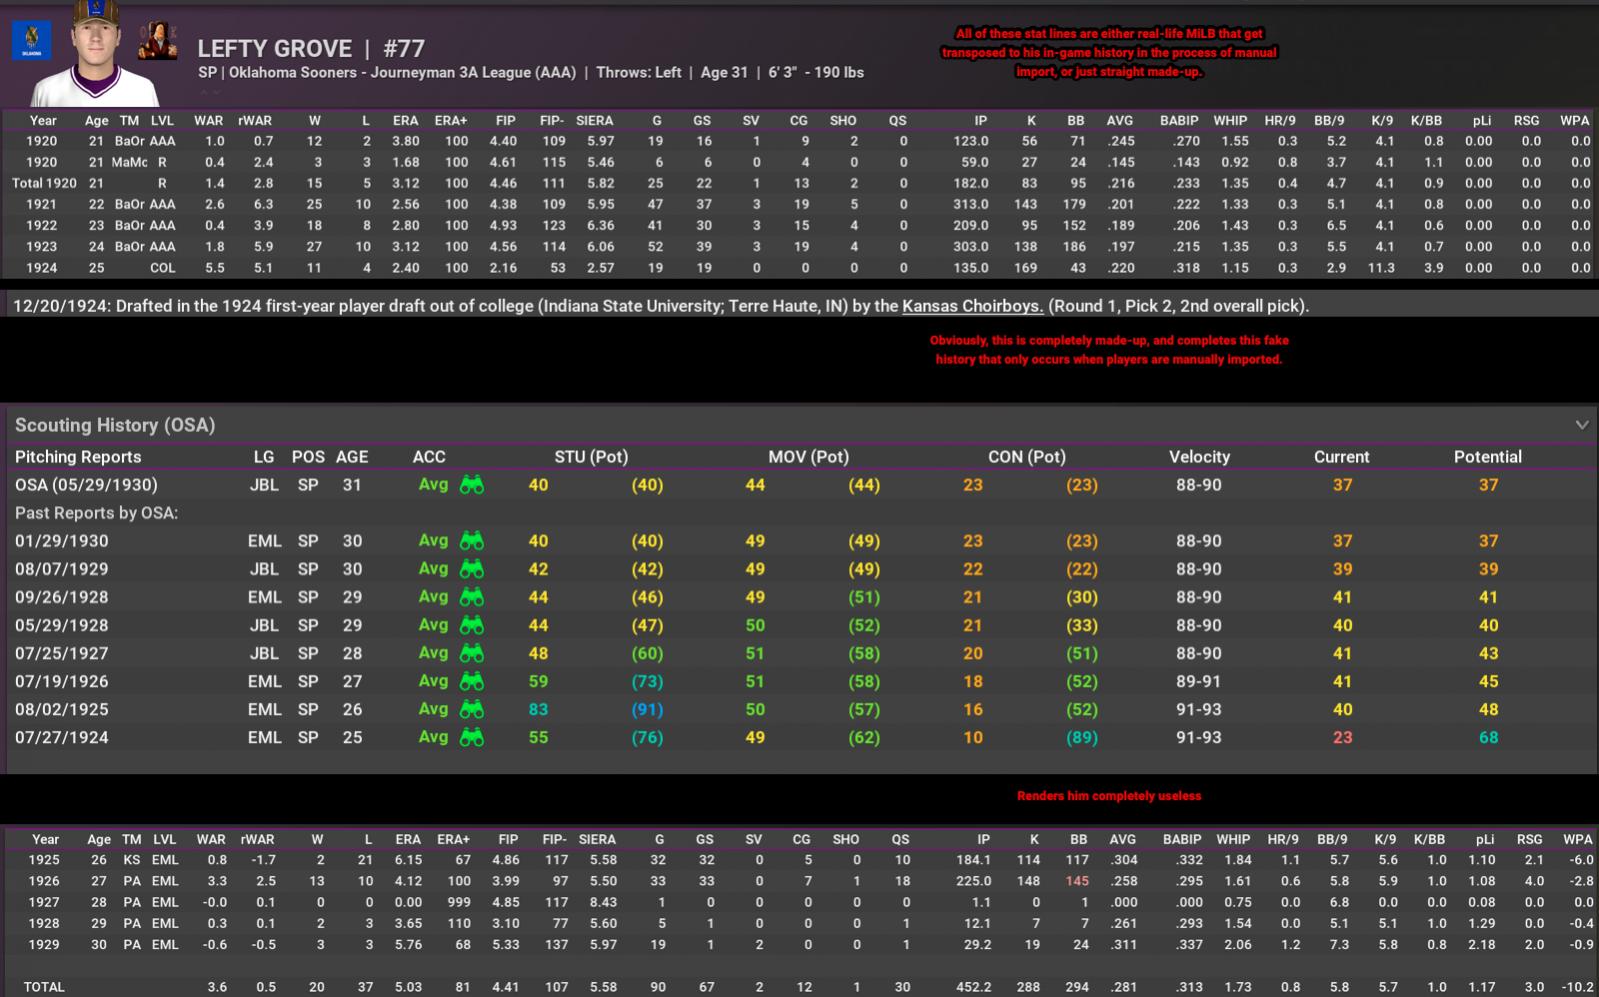Image resolution: width=1599 pixels, height=997 pixels.
Task: Click binoculars icon for 09/26/1928 report
Action: click(471, 597)
